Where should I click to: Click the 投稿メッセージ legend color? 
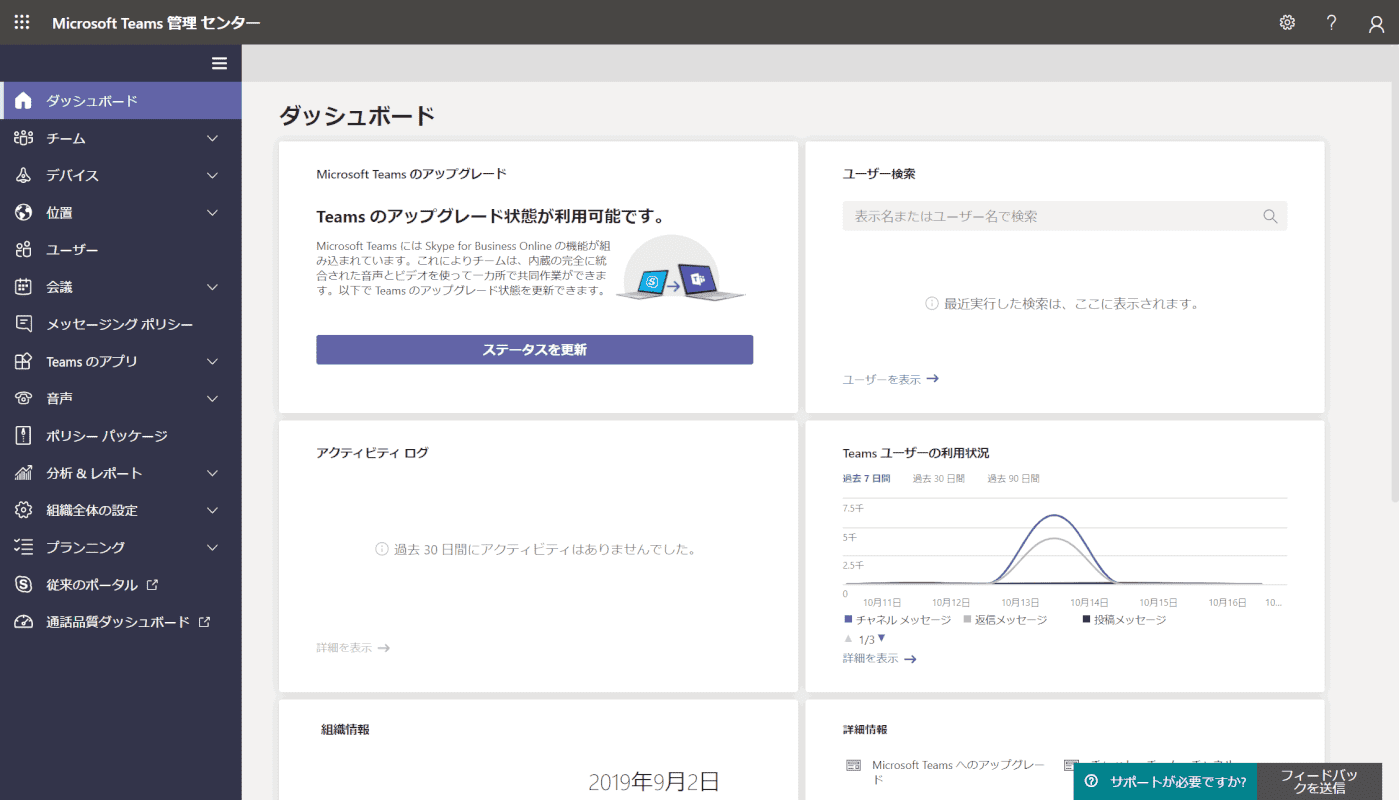pos(1086,620)
